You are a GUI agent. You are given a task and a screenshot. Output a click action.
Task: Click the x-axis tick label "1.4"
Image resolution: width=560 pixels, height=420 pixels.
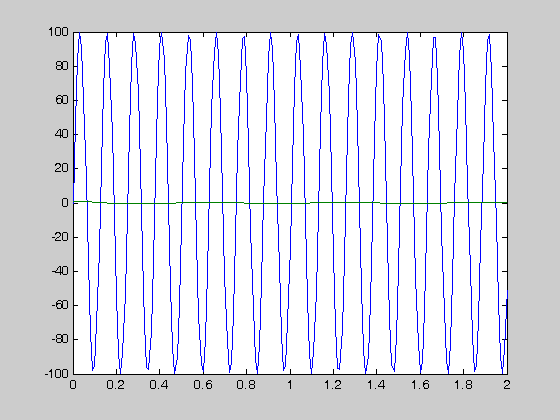(376, 385)
